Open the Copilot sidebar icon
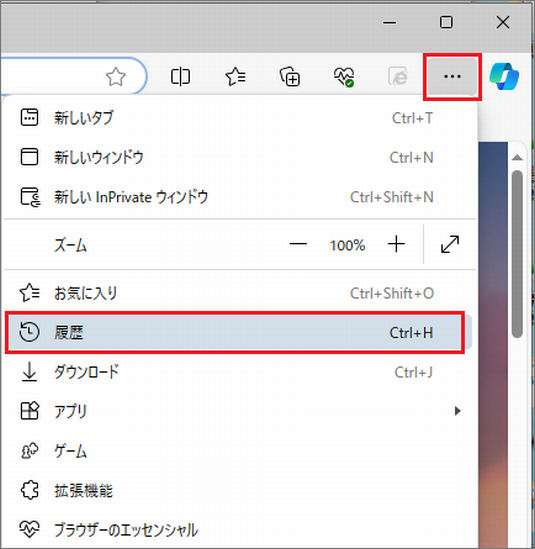535x549 pixels. click(x=504, y=76)
